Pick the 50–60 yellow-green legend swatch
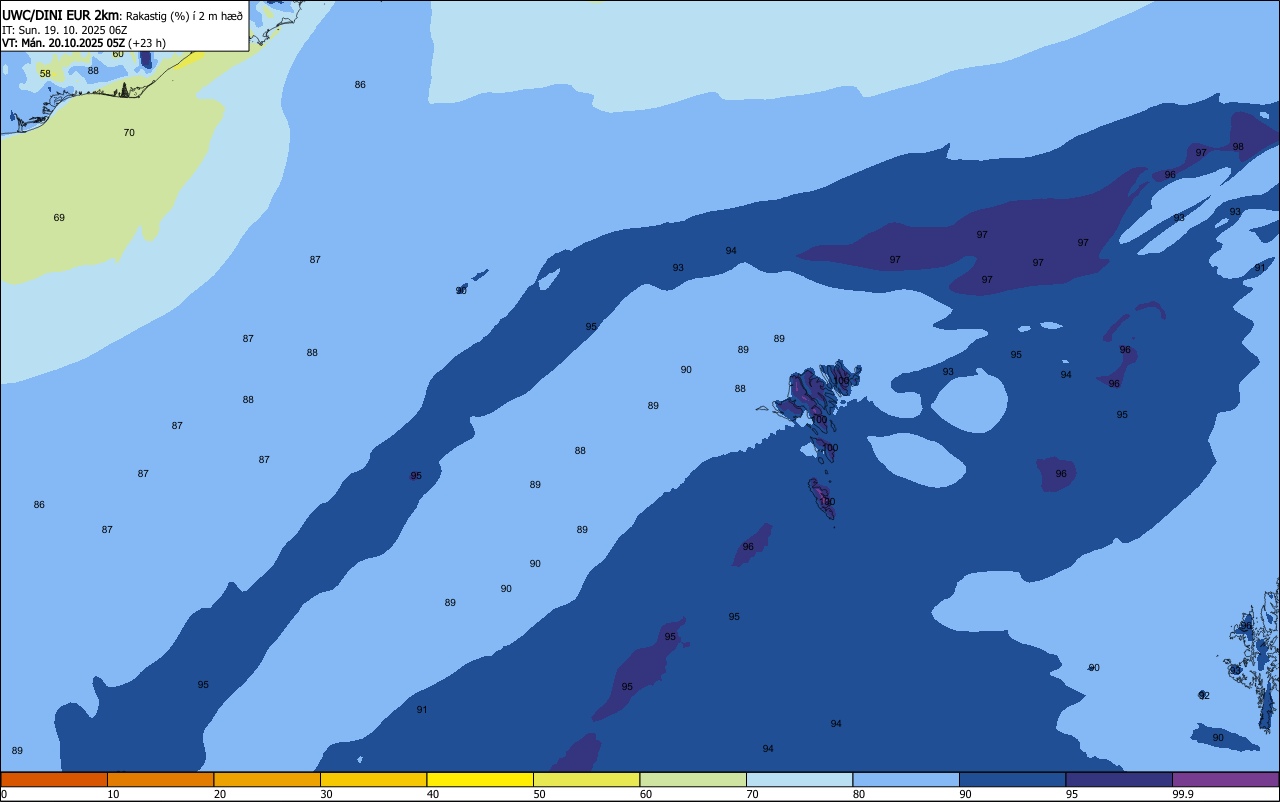 tap(586, 779)
